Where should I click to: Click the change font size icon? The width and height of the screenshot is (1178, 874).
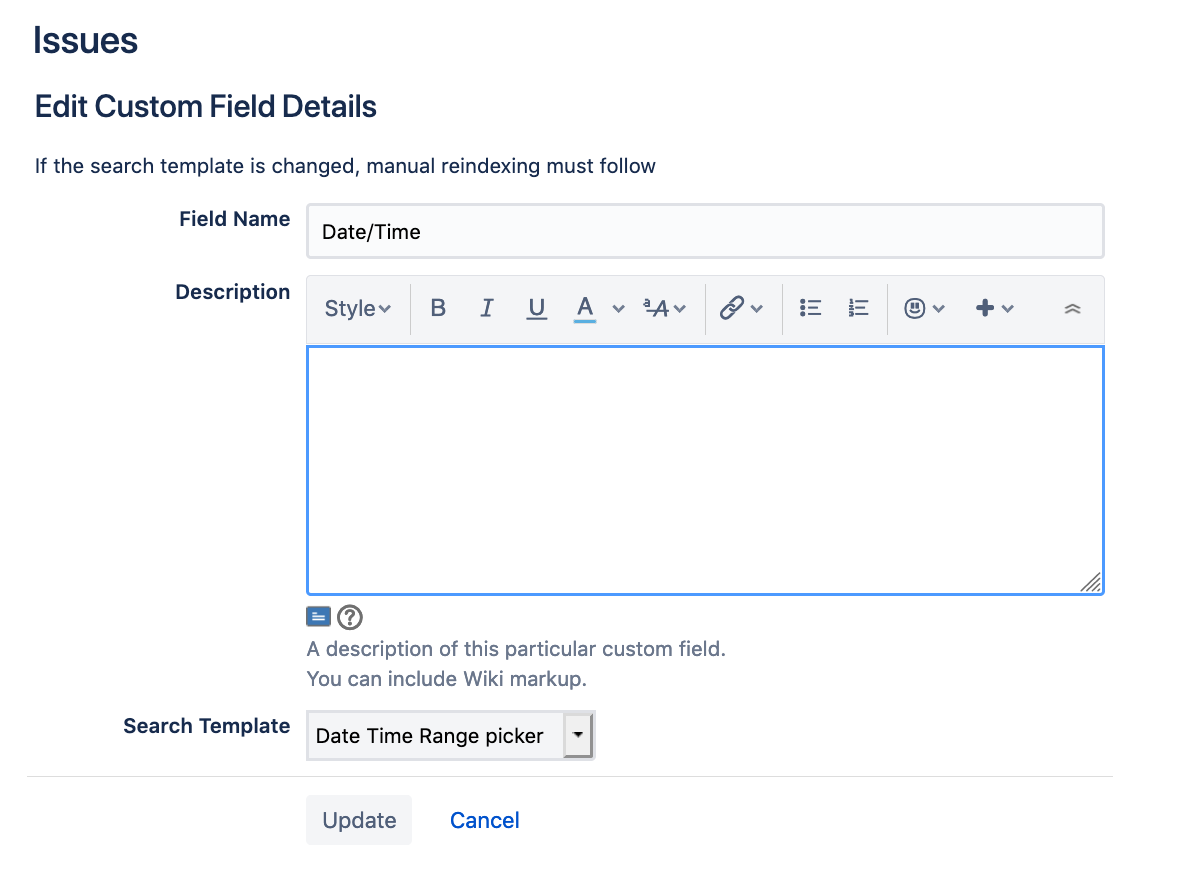pos(658,308)
